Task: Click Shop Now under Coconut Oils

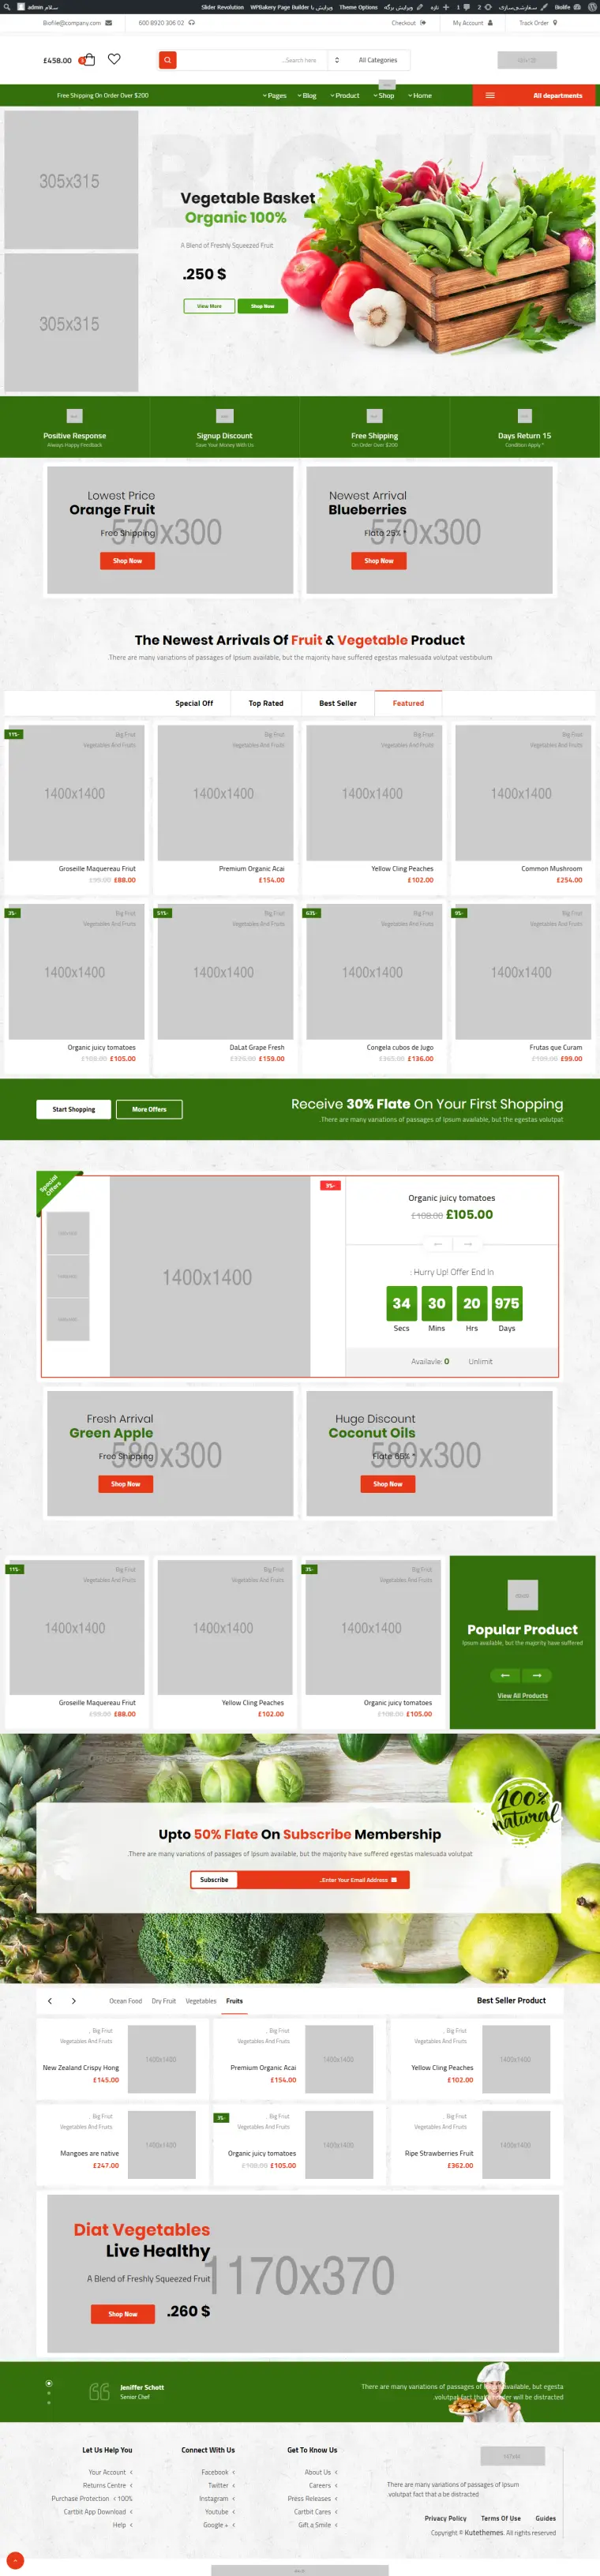Action: click(x=388, y=1484)
